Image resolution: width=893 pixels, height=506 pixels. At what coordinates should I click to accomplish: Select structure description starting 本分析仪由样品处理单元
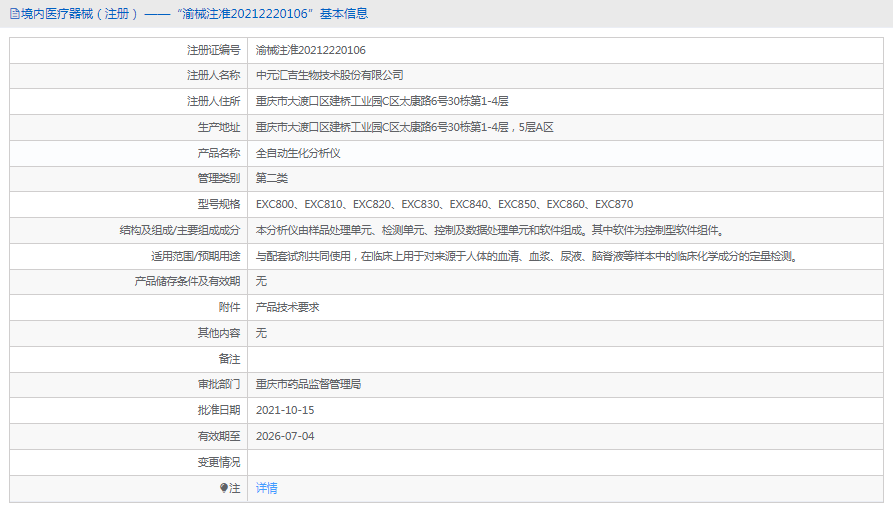pos(490,230)
